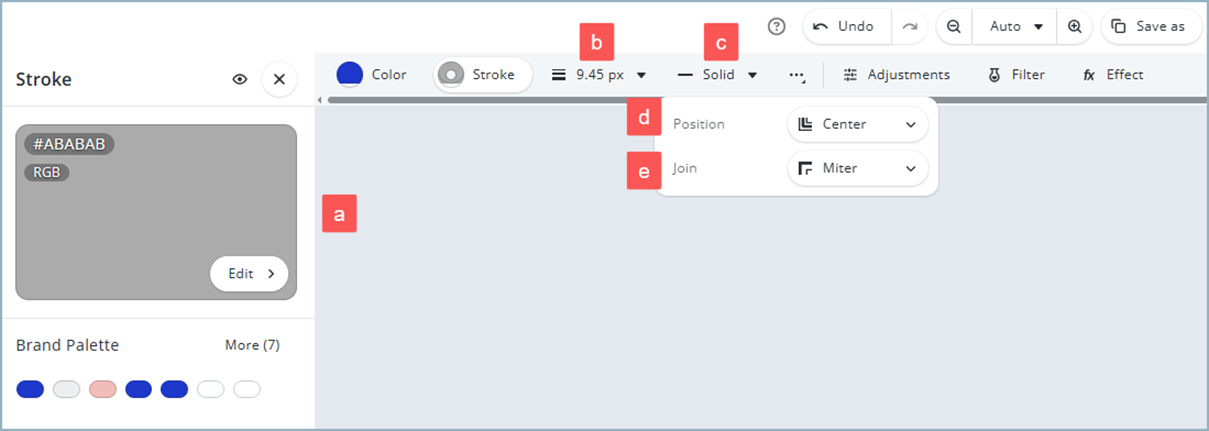
Task: Open the Solid stroke style dropdown
Action: [717, 75]
